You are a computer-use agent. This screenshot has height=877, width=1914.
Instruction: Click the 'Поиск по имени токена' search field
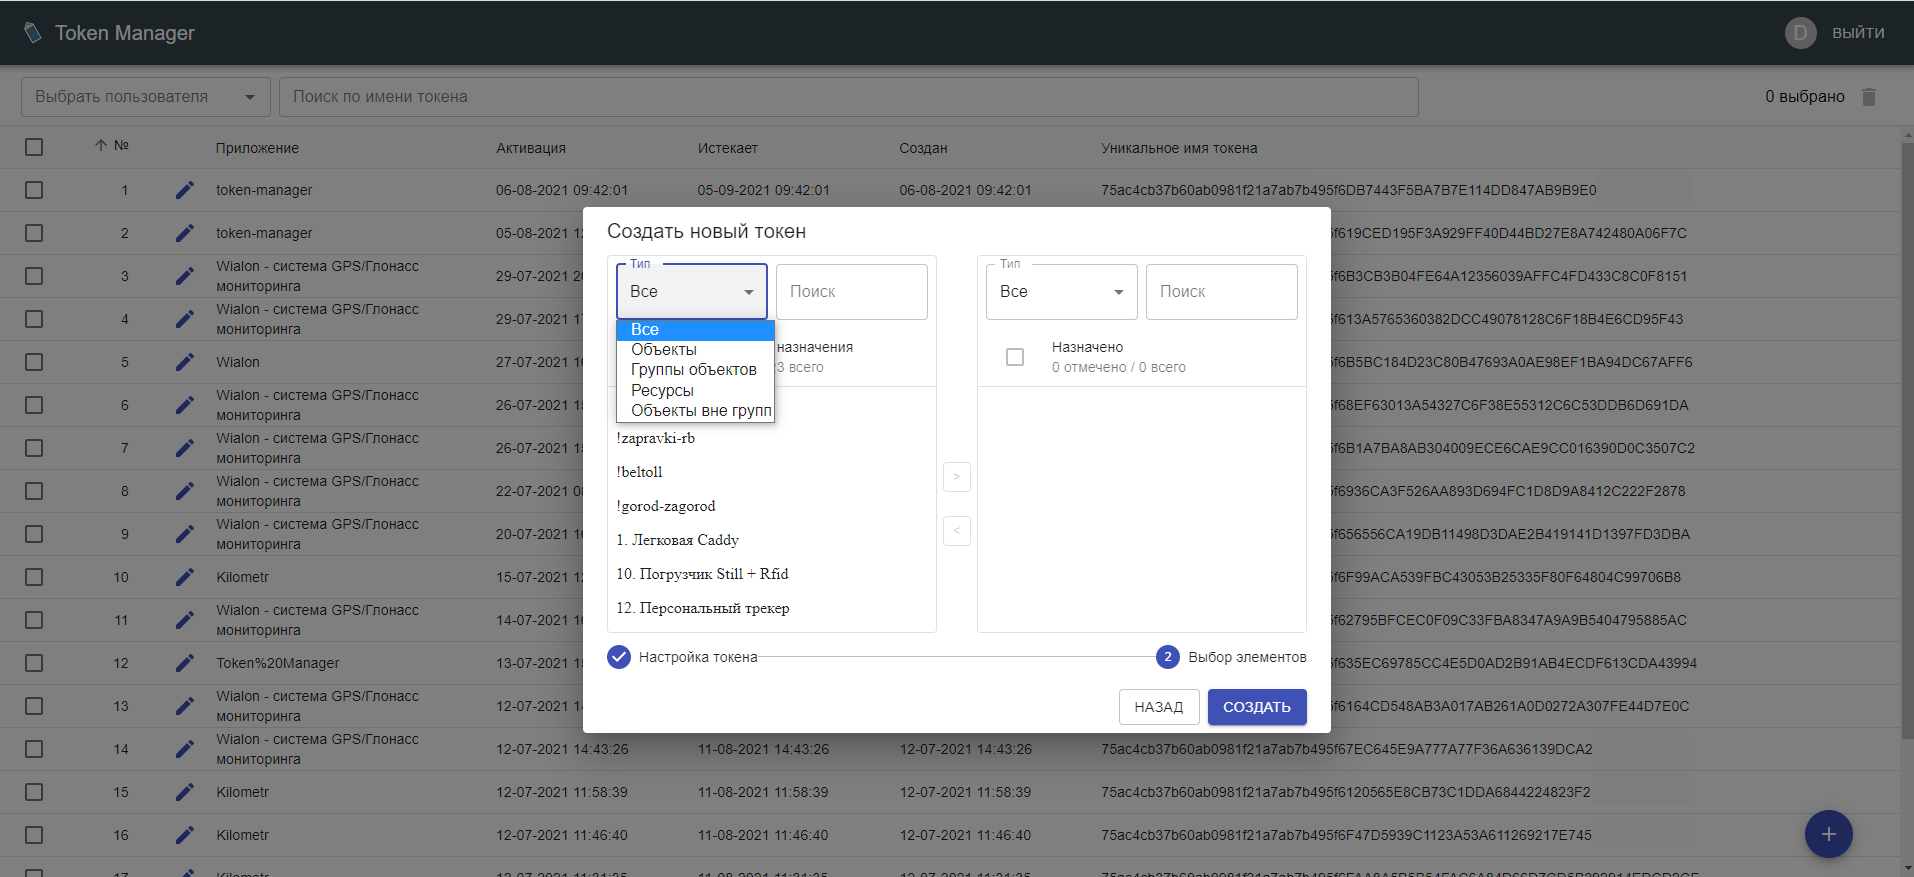[848, 97]
